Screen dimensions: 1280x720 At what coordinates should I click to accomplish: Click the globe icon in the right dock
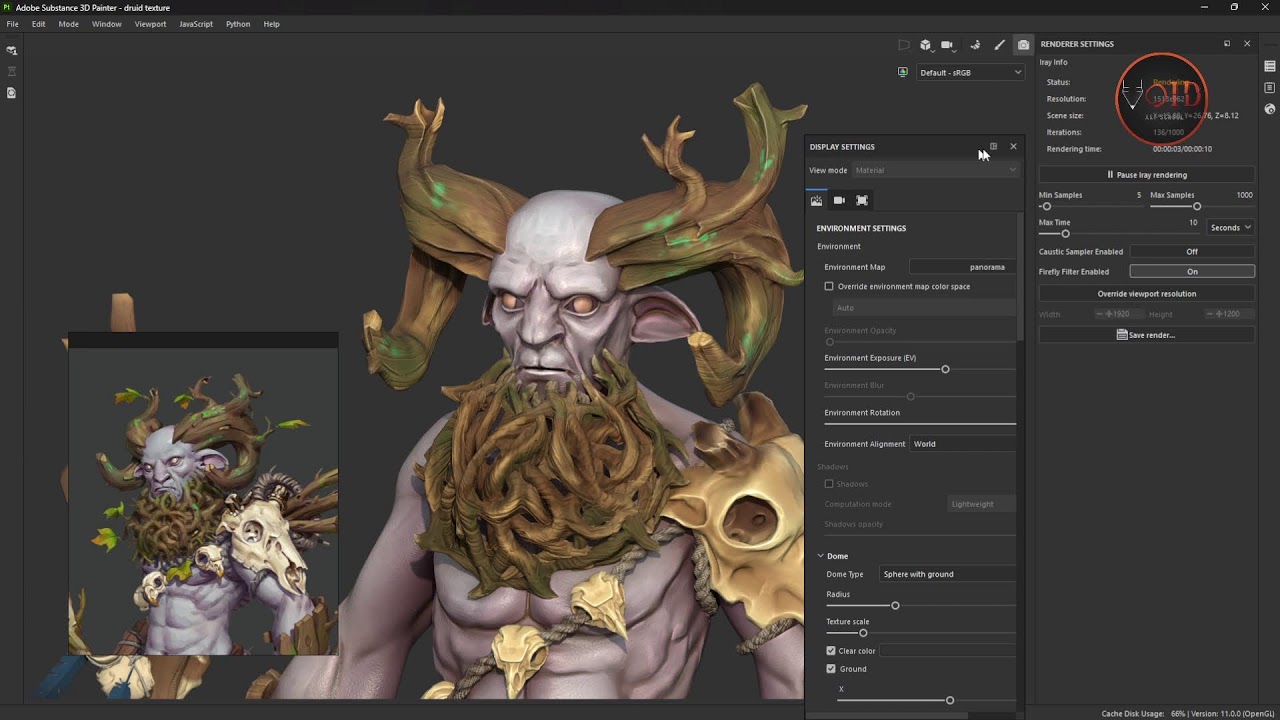pyautogui.click(x=1270, y=109)
